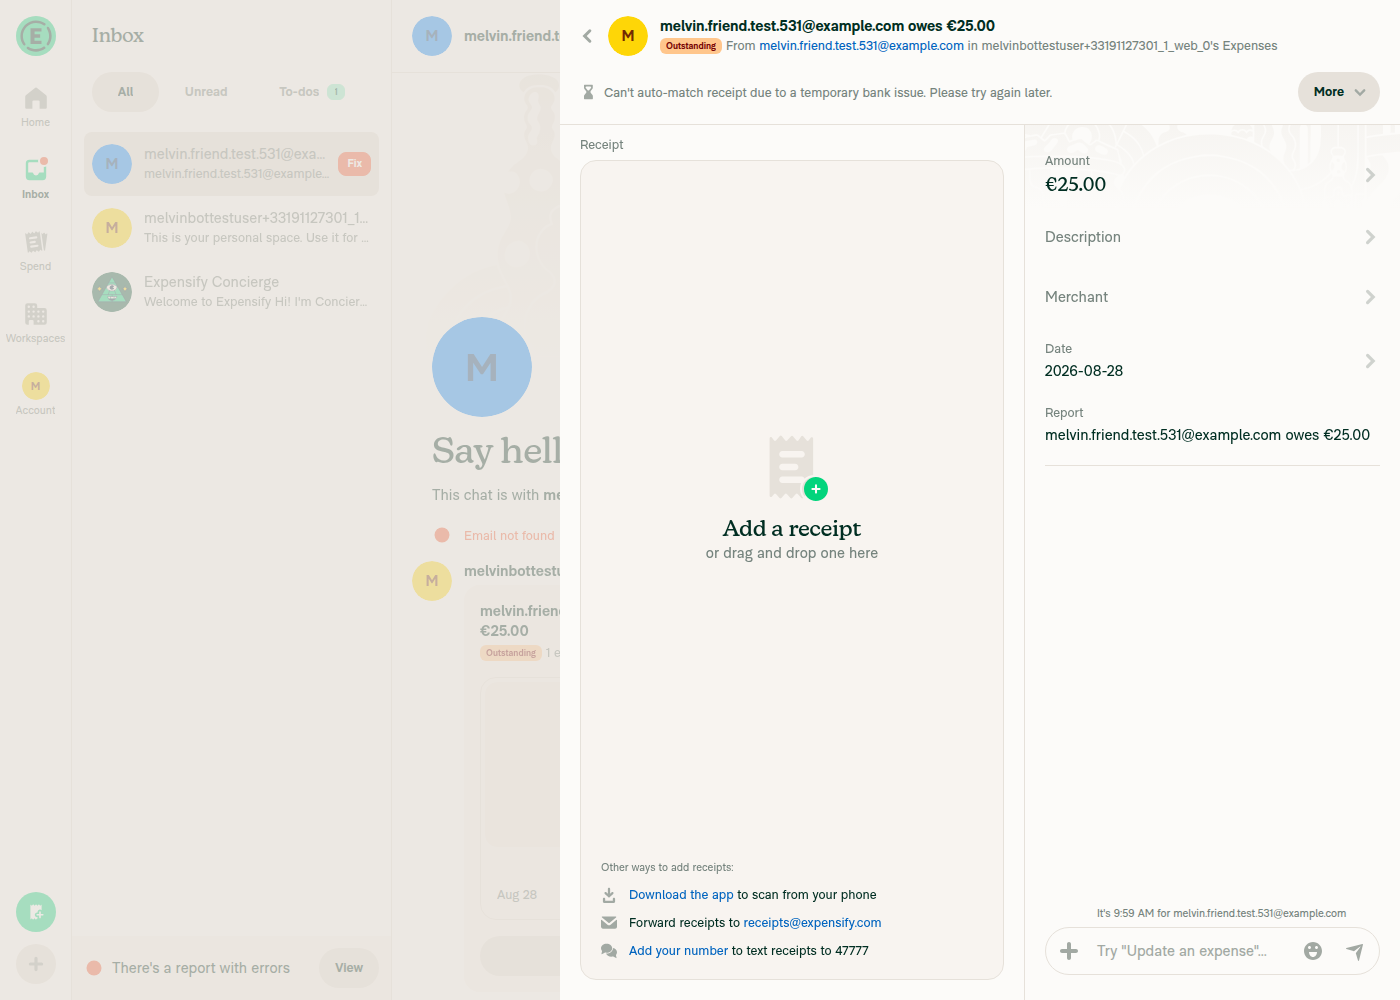The width and height of the screenshot is (1400, 1000).
Task: Expand the Description row chevron
Action: [1370, 237]
